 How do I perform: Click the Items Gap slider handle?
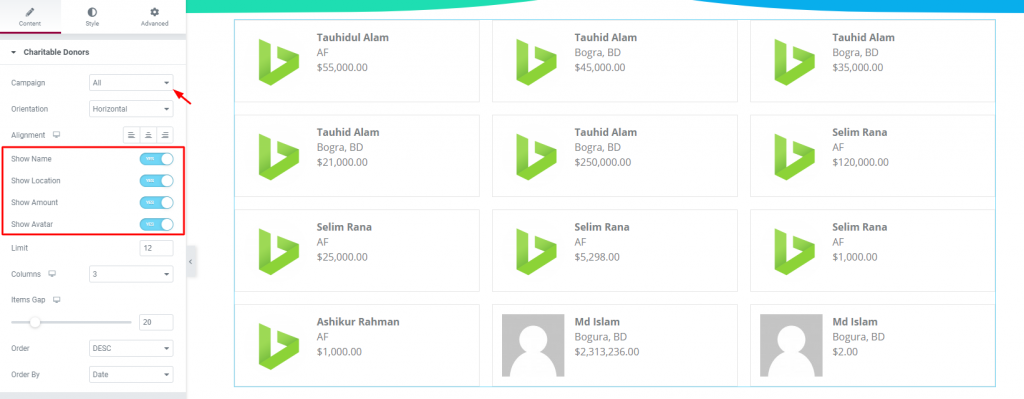tap(35, 322)
